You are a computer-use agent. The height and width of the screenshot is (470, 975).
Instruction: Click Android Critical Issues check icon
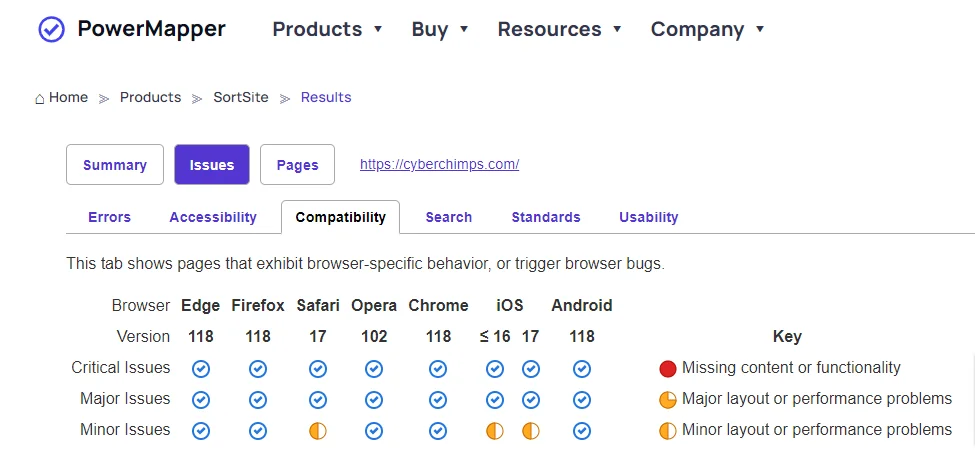tap(582, 369)
